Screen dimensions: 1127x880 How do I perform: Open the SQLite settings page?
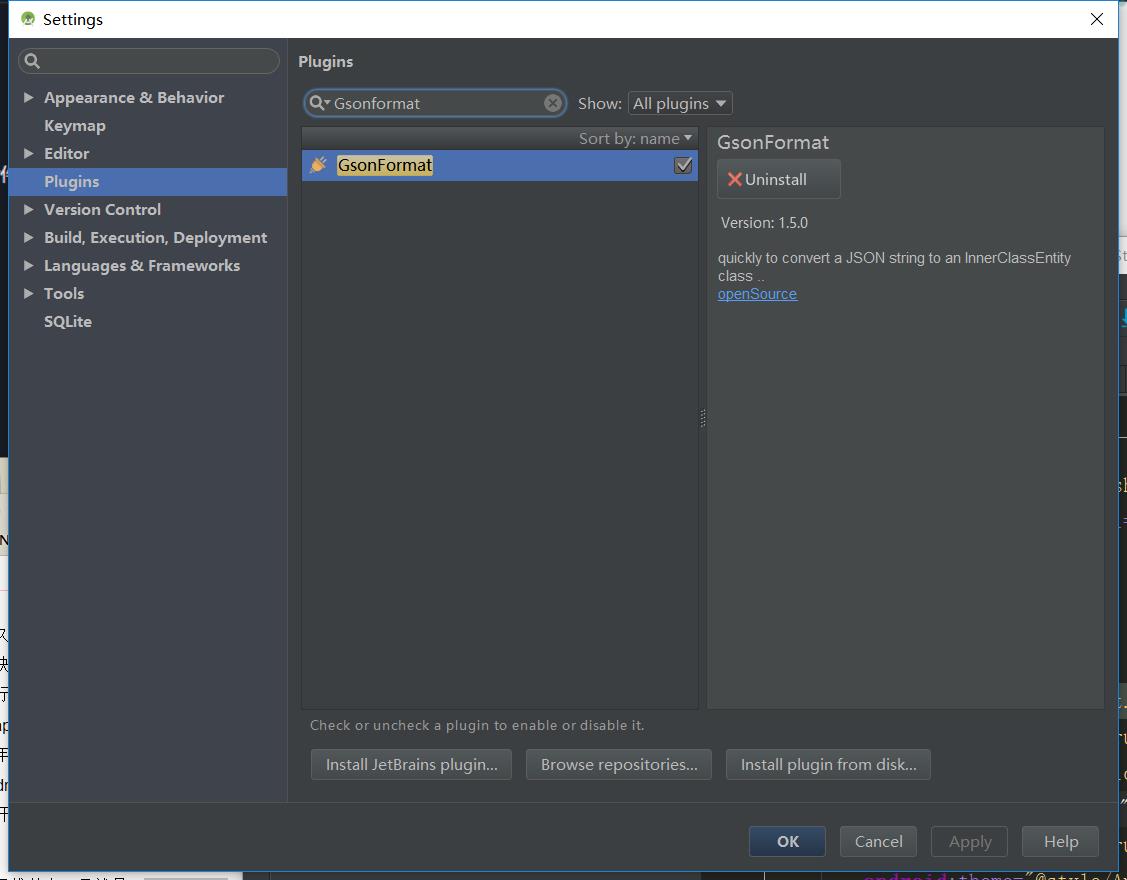point(68,321)
